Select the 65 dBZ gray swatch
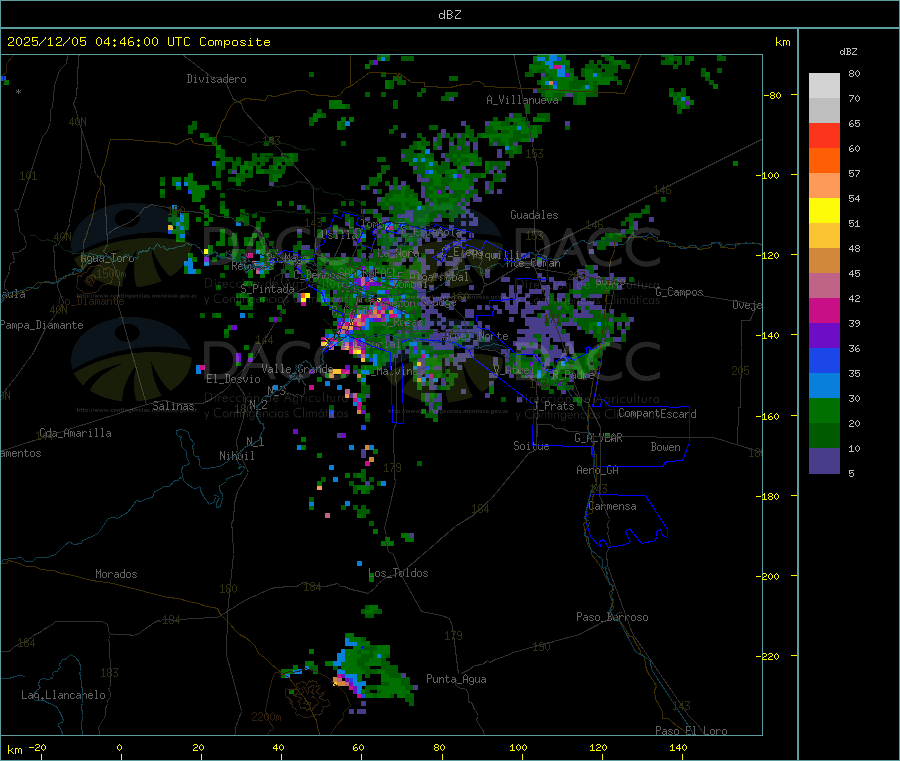Viewport: 900px width, 761px height. [824, 111]
